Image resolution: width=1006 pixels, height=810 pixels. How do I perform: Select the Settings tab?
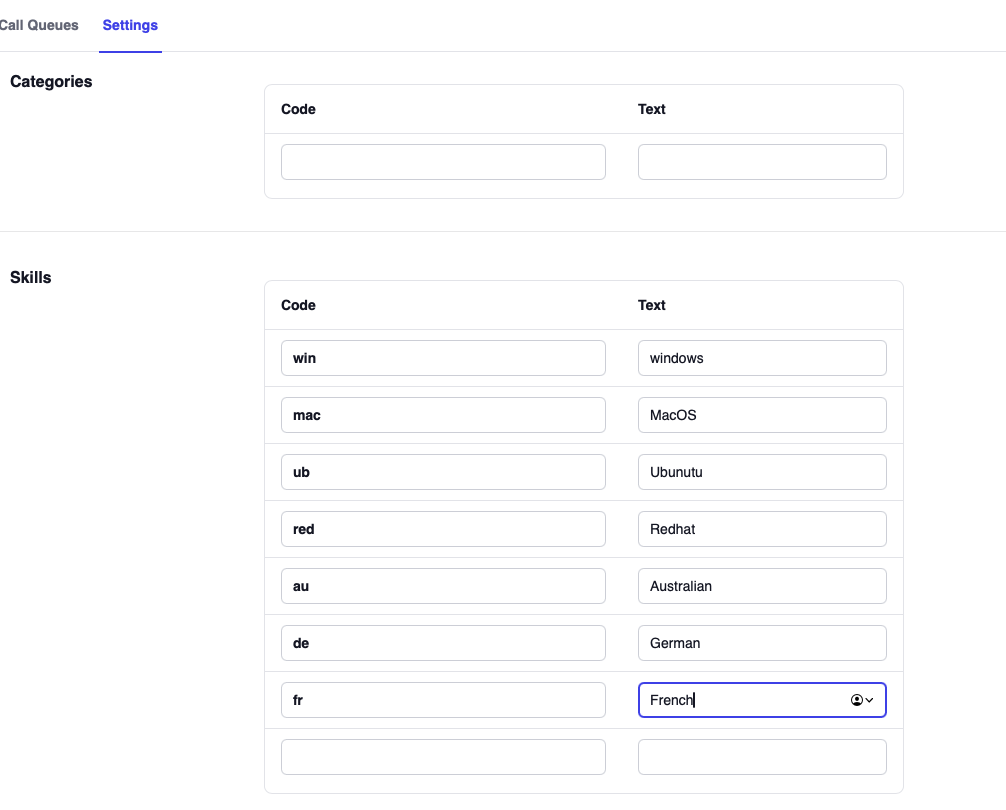click(130, 25)
